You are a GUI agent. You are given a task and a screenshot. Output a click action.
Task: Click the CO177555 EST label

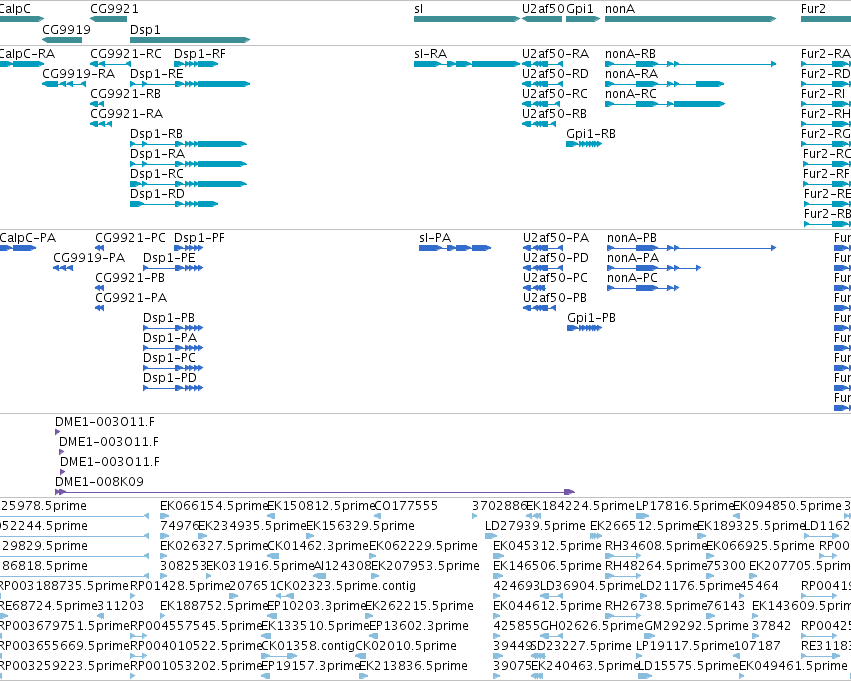click(x=406, y=506)
